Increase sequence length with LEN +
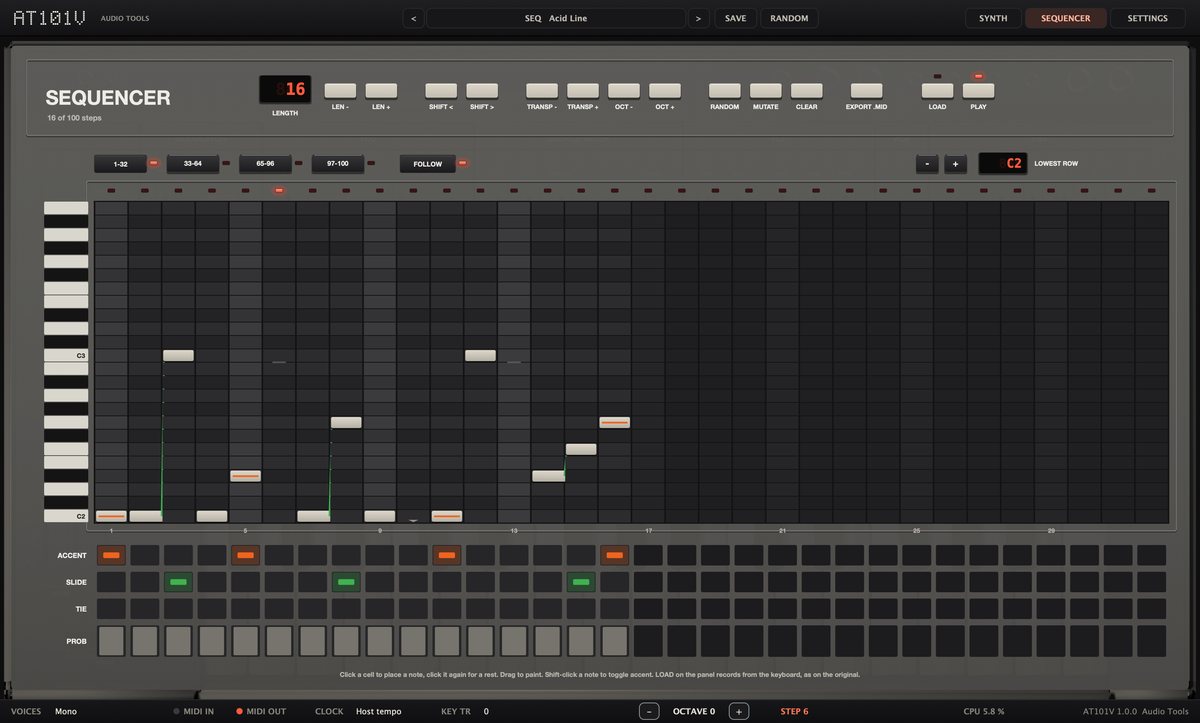Image resolution: width=1200 pixels, height=723 pixels. coord(381,91)
